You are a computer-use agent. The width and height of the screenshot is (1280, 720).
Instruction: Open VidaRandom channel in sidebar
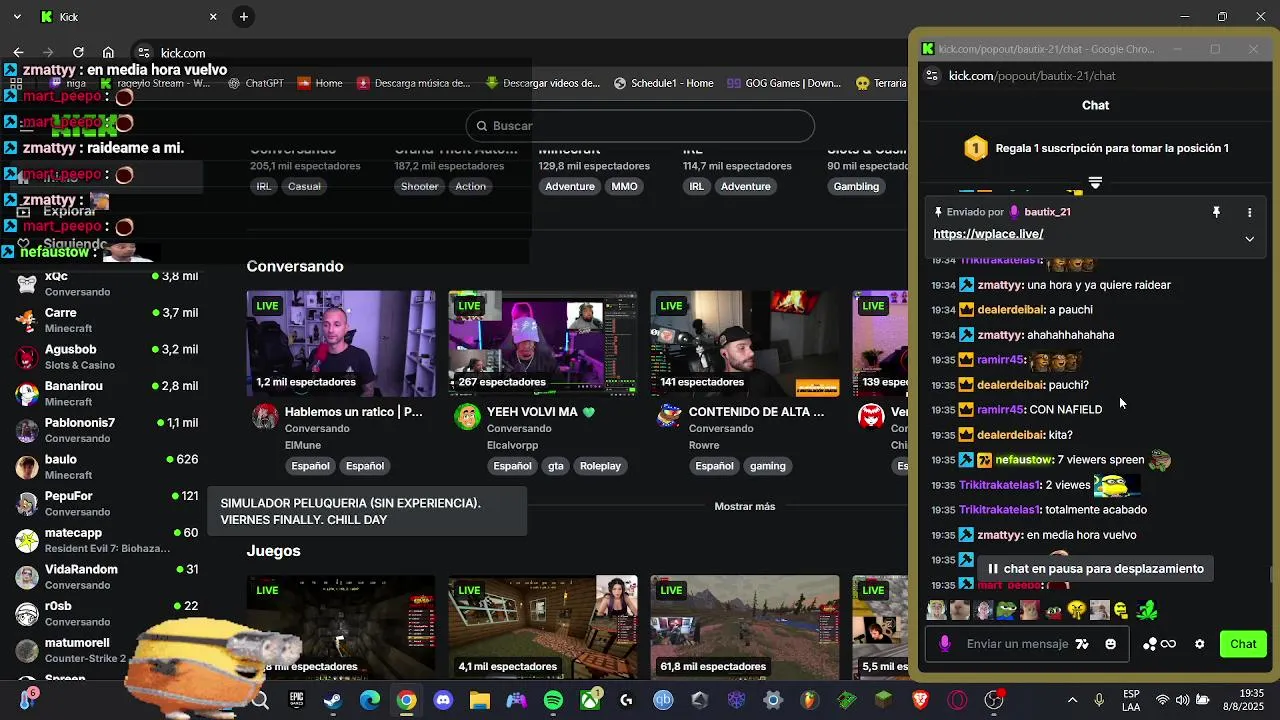(x=107, y=577)
